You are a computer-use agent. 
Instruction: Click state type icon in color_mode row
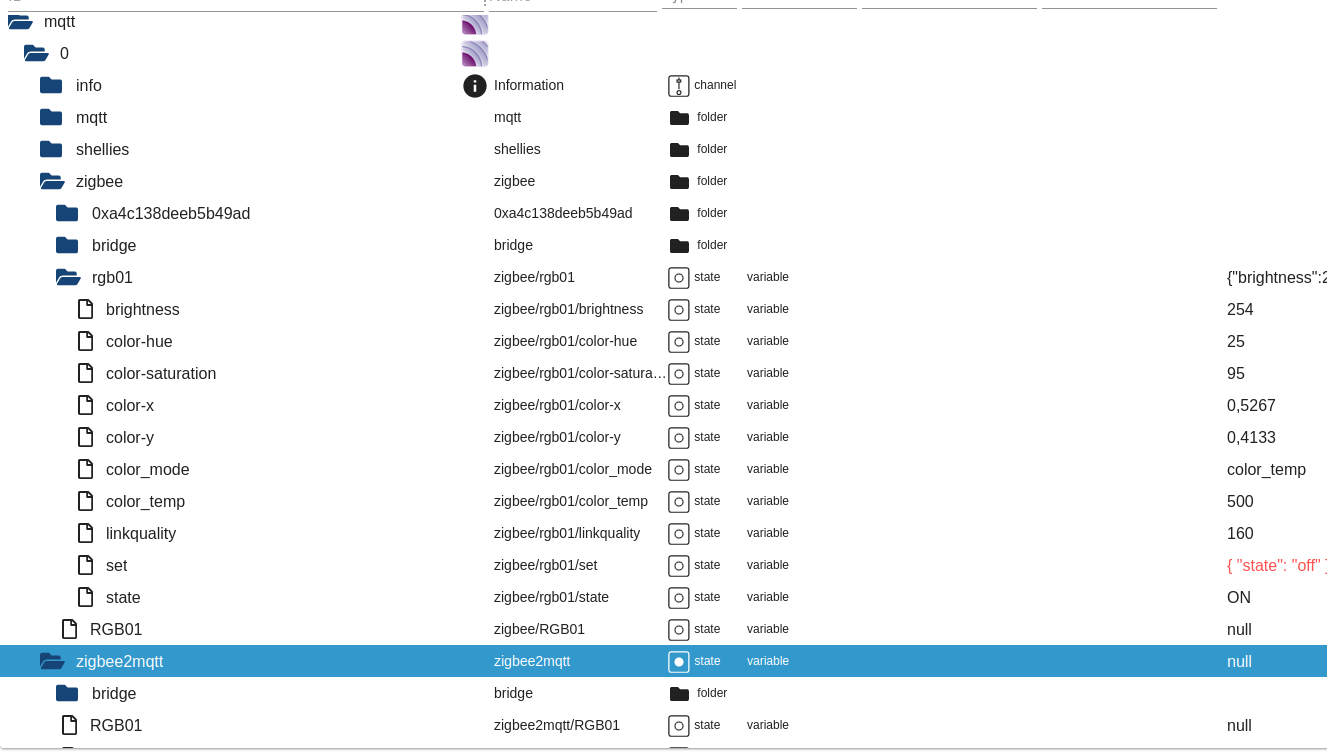(x=679, y=469)
